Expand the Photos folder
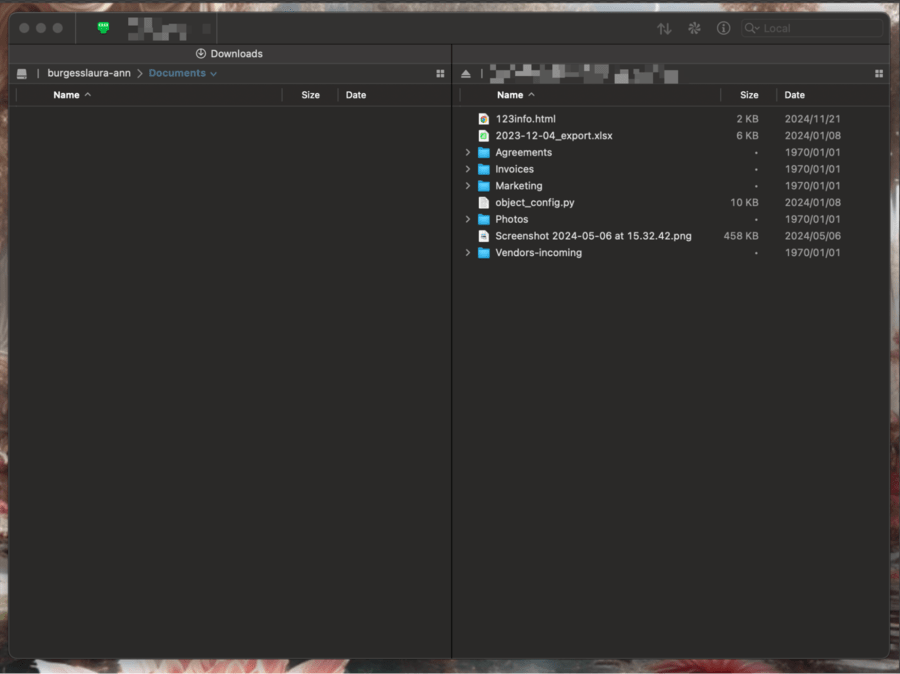 tap(468, 219)
